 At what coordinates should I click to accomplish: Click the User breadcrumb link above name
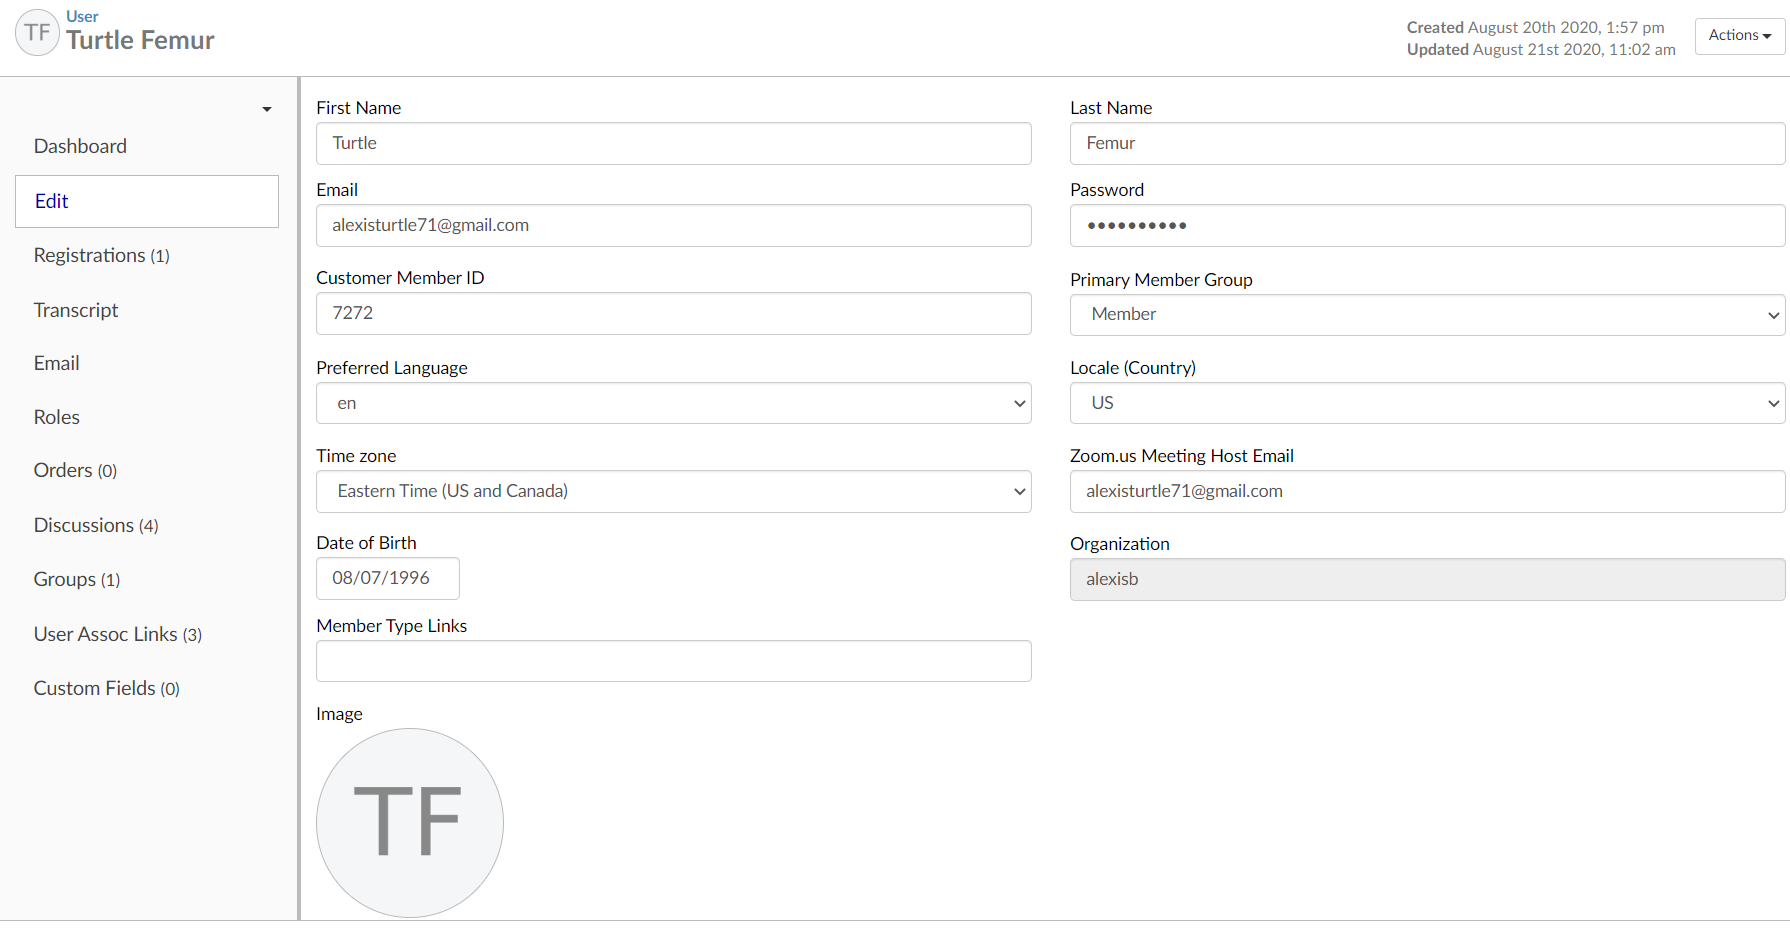tap(82, 16)
